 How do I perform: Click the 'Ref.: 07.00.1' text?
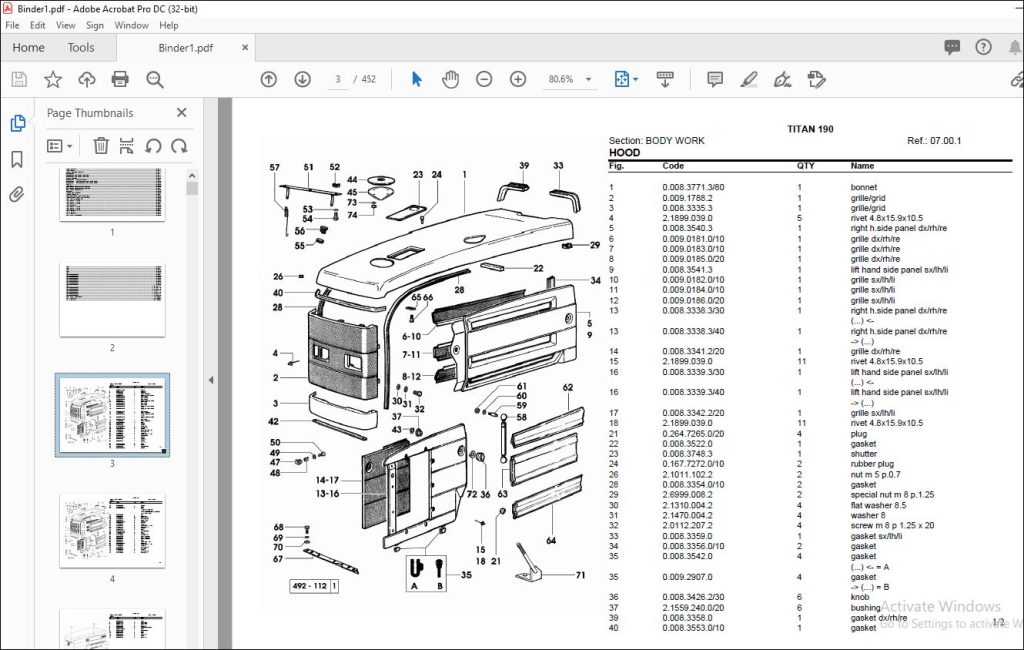tap(934, 140)
